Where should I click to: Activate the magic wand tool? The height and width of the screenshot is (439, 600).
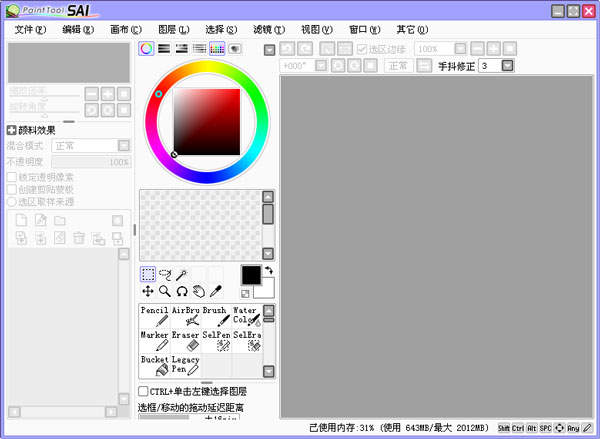182,274
